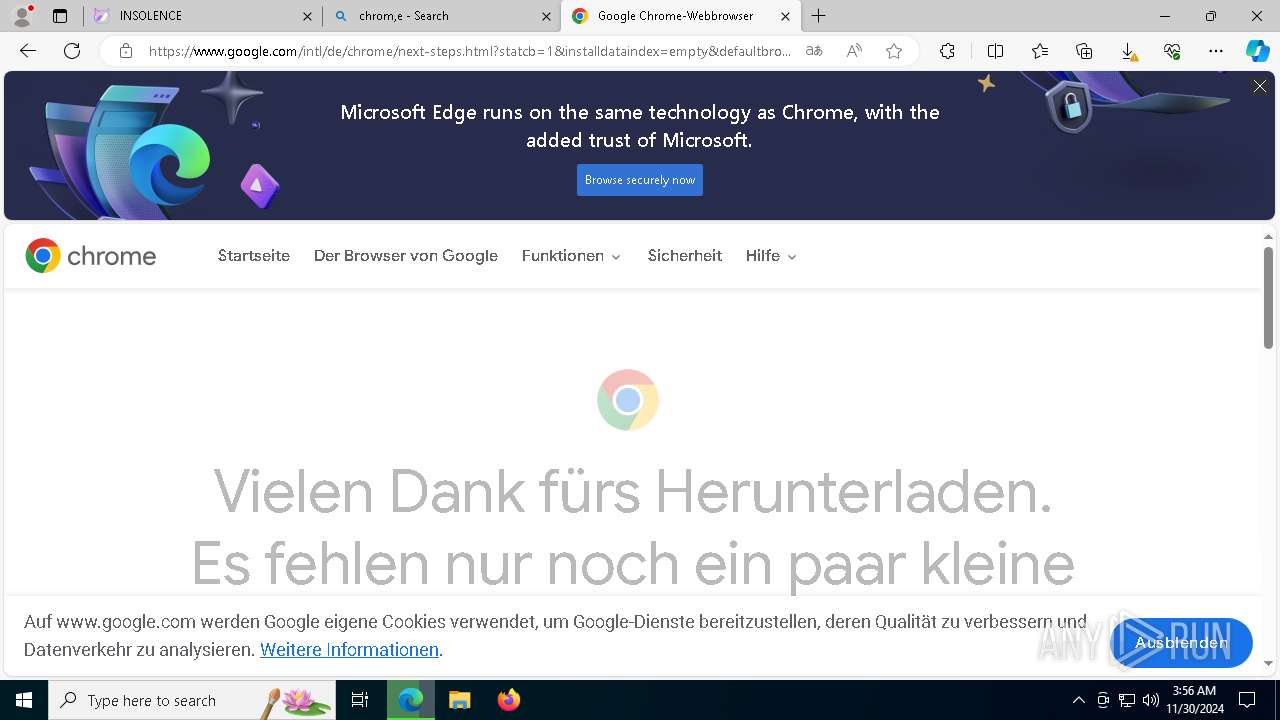Close the Google Chrome-Webbrowser tab
1280x720 pixels.
pos(785,16)
